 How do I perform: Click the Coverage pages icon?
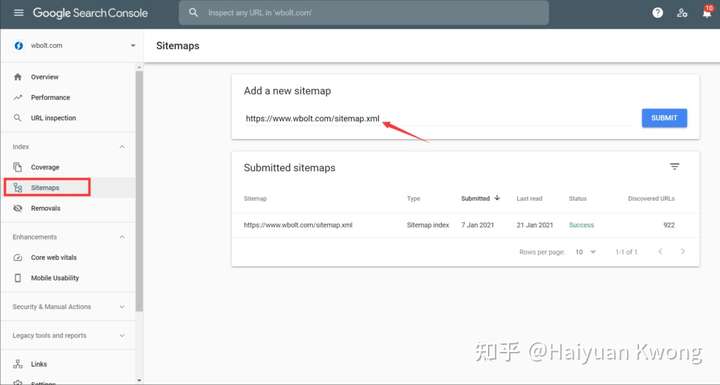(x=17, y=167)
